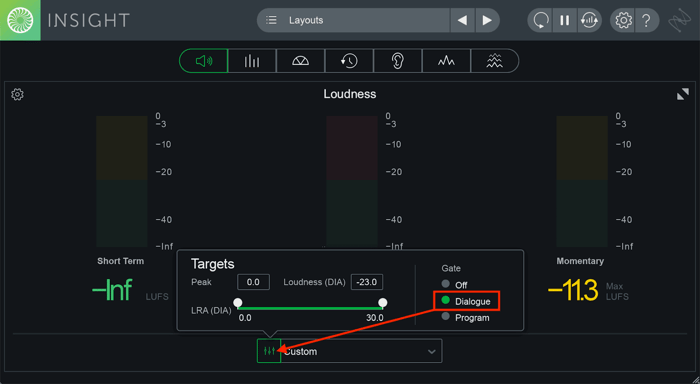This screenshot has width=700, height=384.
Task: Click the reset meters circular arrow
Action: click(541, 20)
